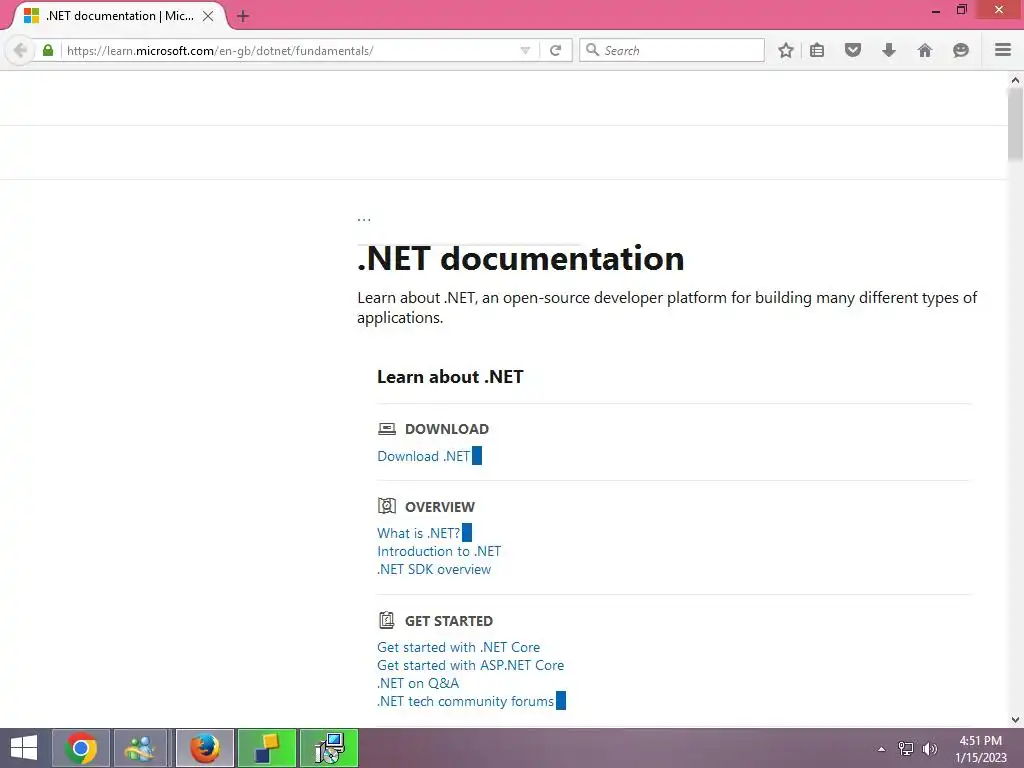The height and width of the screenshot is (768, 1024).
Task: Click the browser Back arrow button
Action: coord(20,50)
